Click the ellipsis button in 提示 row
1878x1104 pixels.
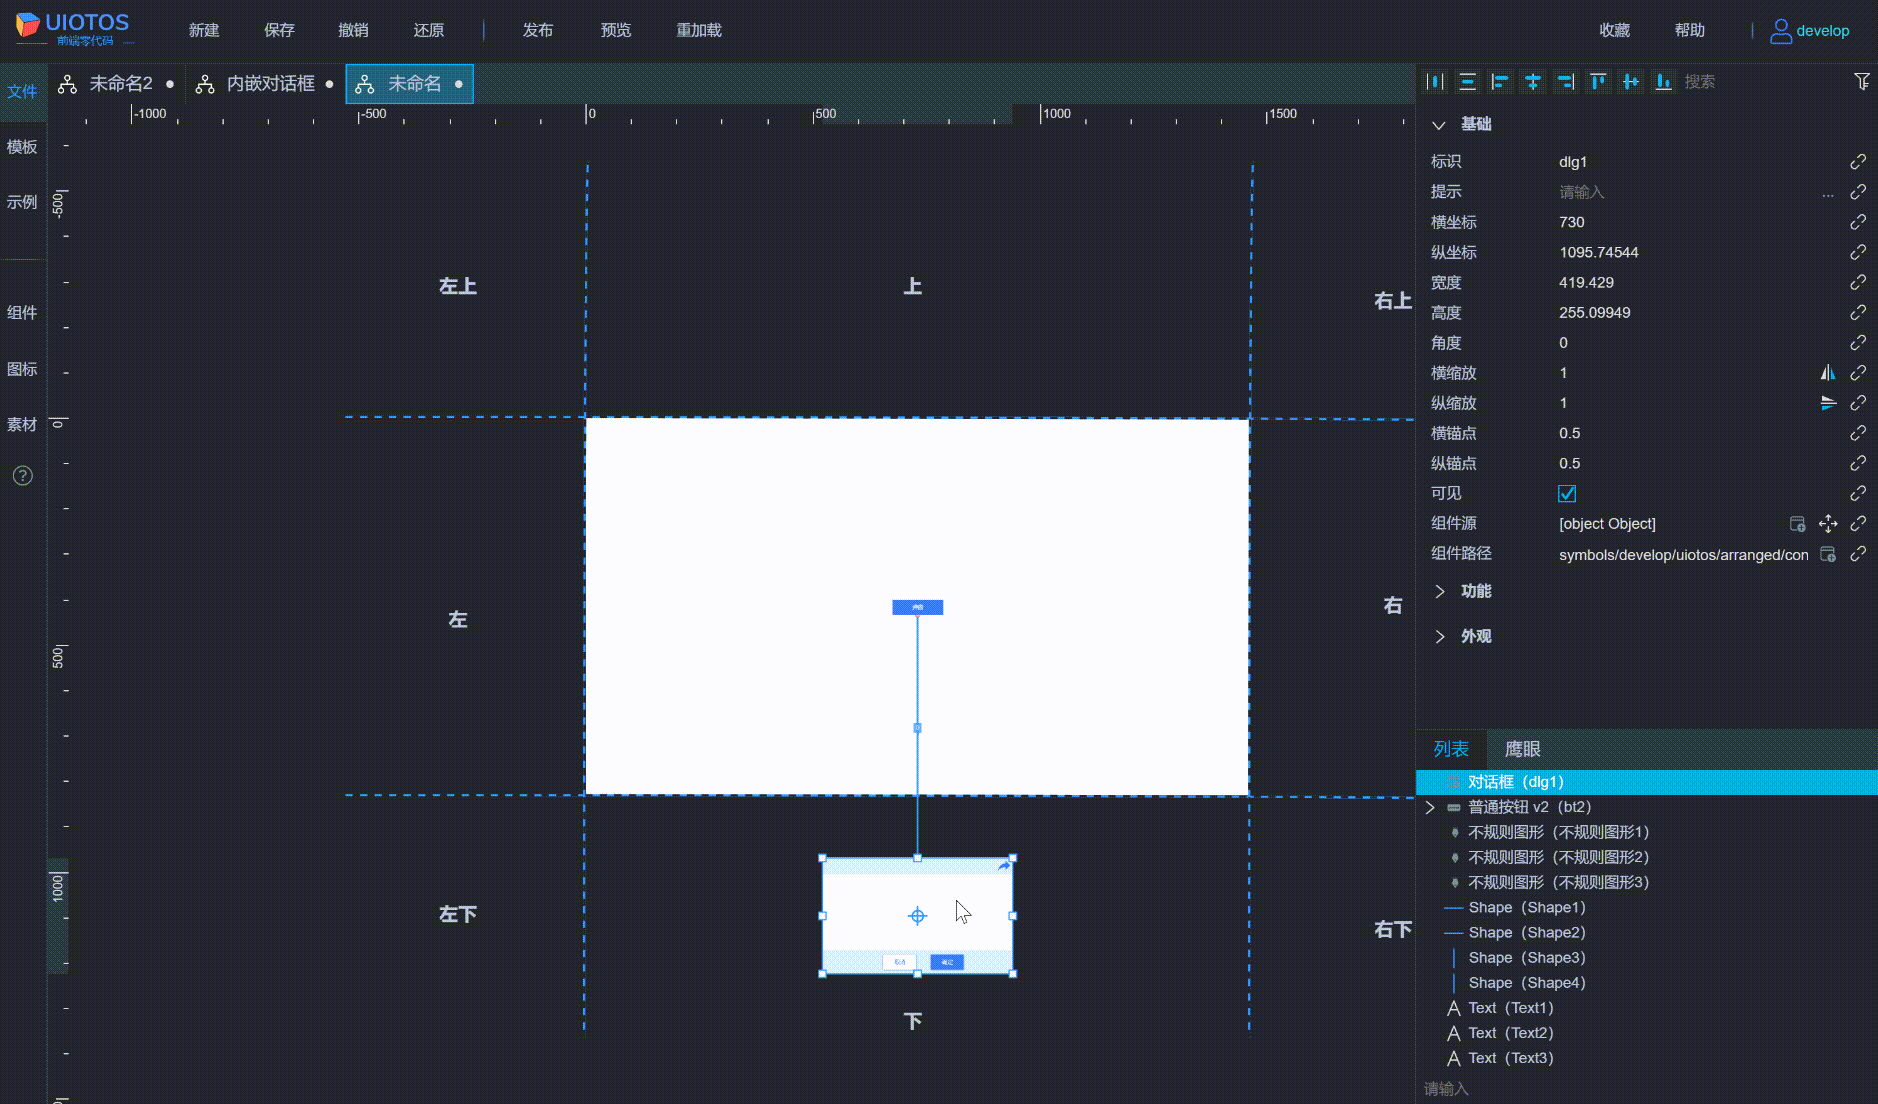coord(1828,193)
